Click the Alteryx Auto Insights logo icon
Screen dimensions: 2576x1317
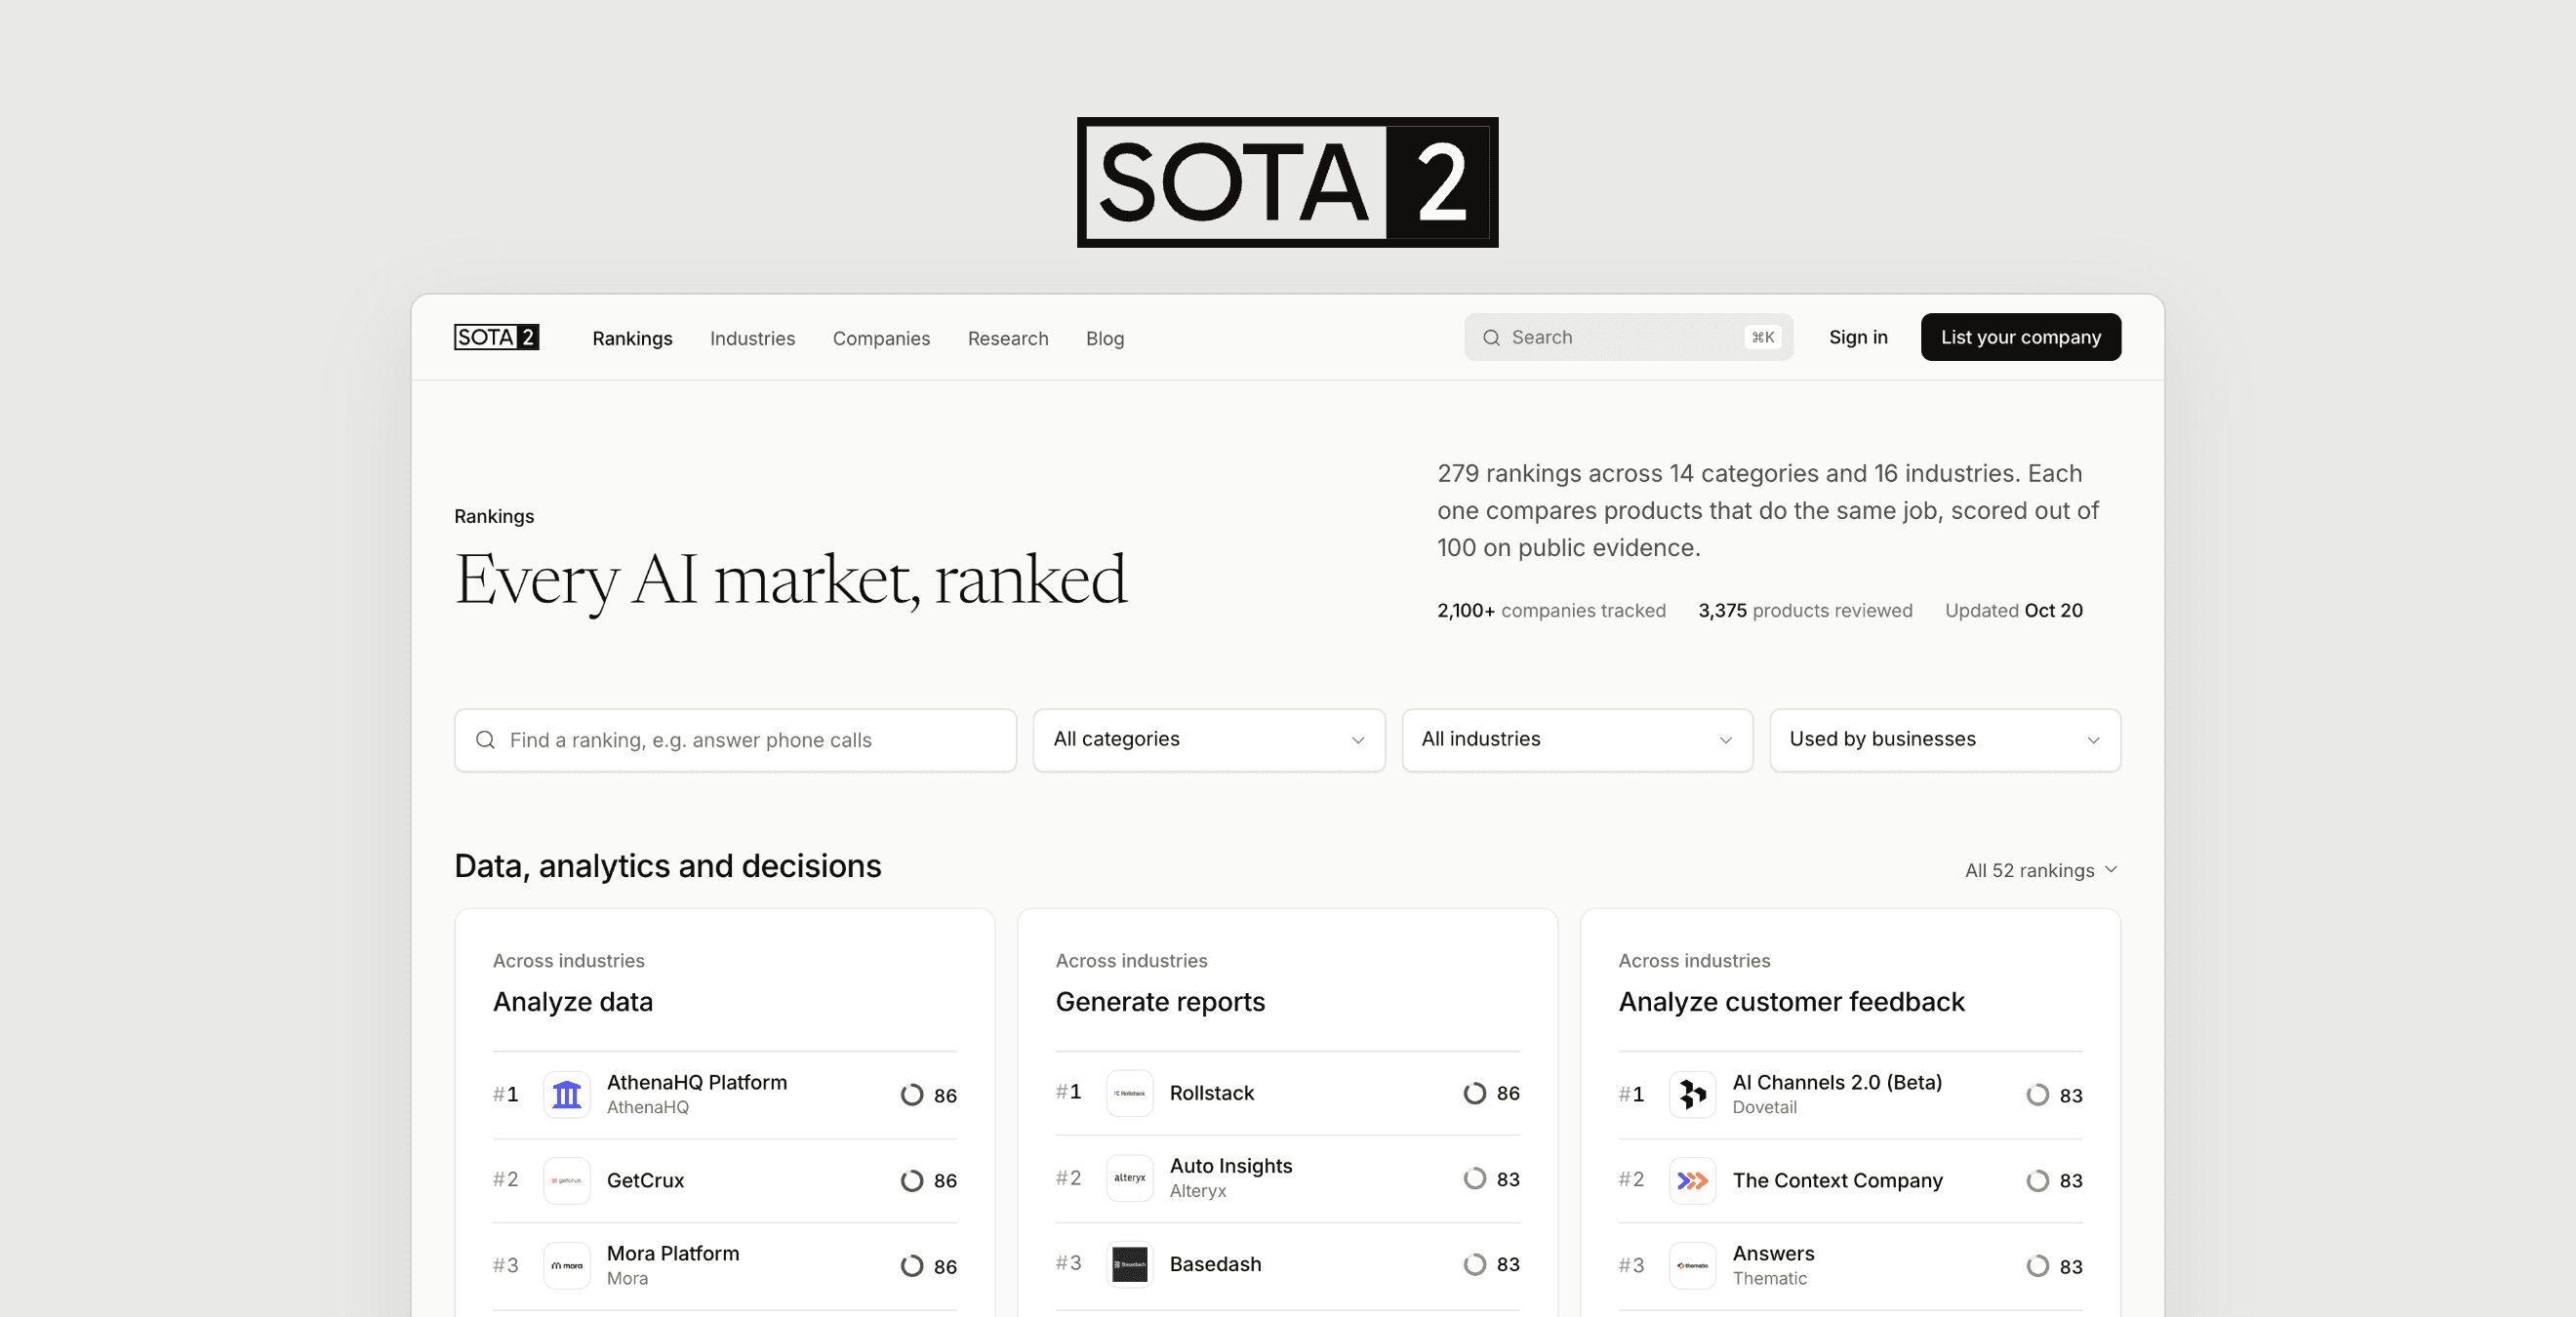point(1130,1178)
